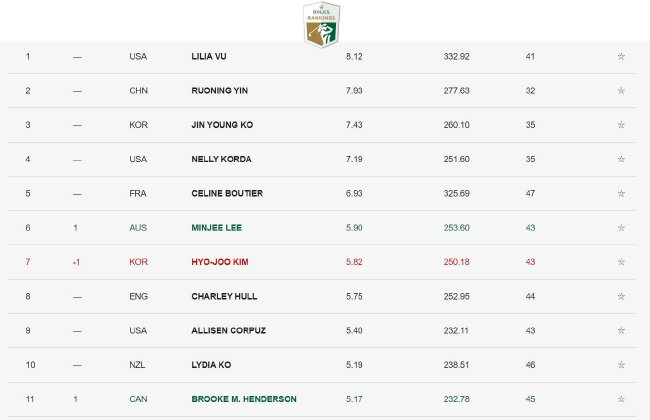
Task: Toggle favorite star for Ruoning Yin
Action: coord(621,91)
